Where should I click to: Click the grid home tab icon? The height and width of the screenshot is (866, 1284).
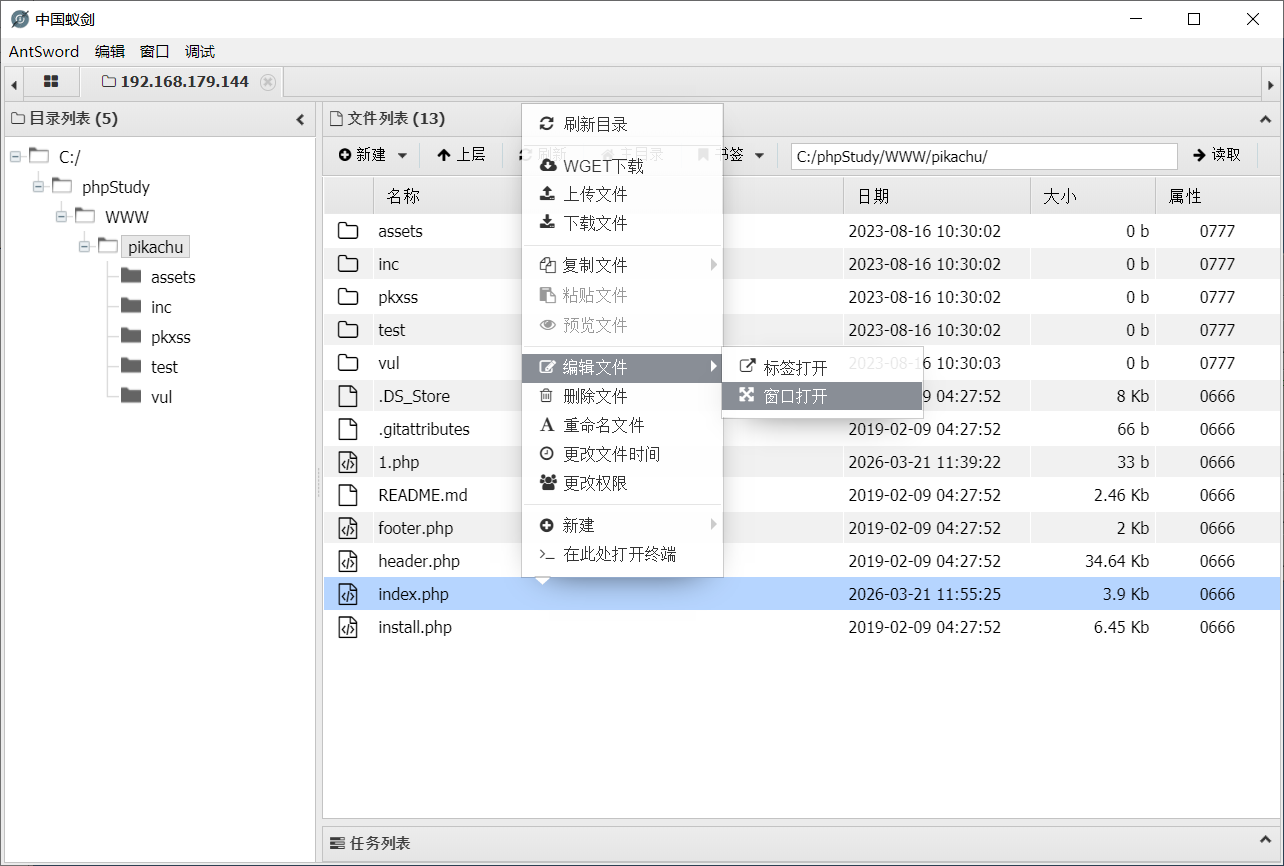pos(51,82)
